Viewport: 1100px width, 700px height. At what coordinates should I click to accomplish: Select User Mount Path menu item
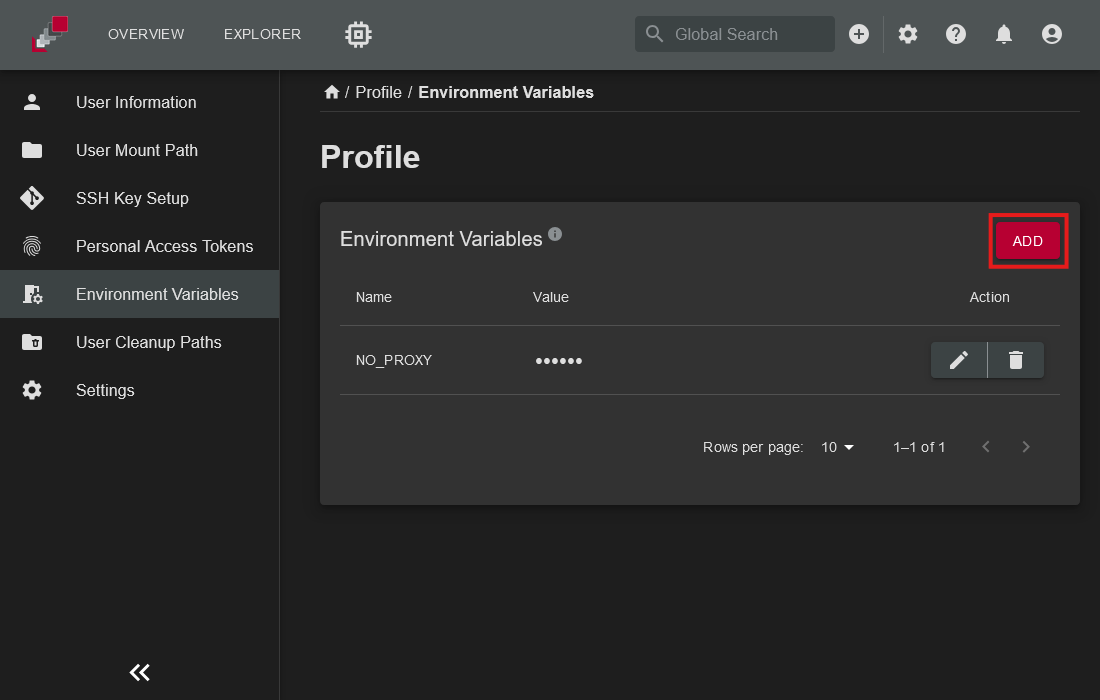point(140,150)
